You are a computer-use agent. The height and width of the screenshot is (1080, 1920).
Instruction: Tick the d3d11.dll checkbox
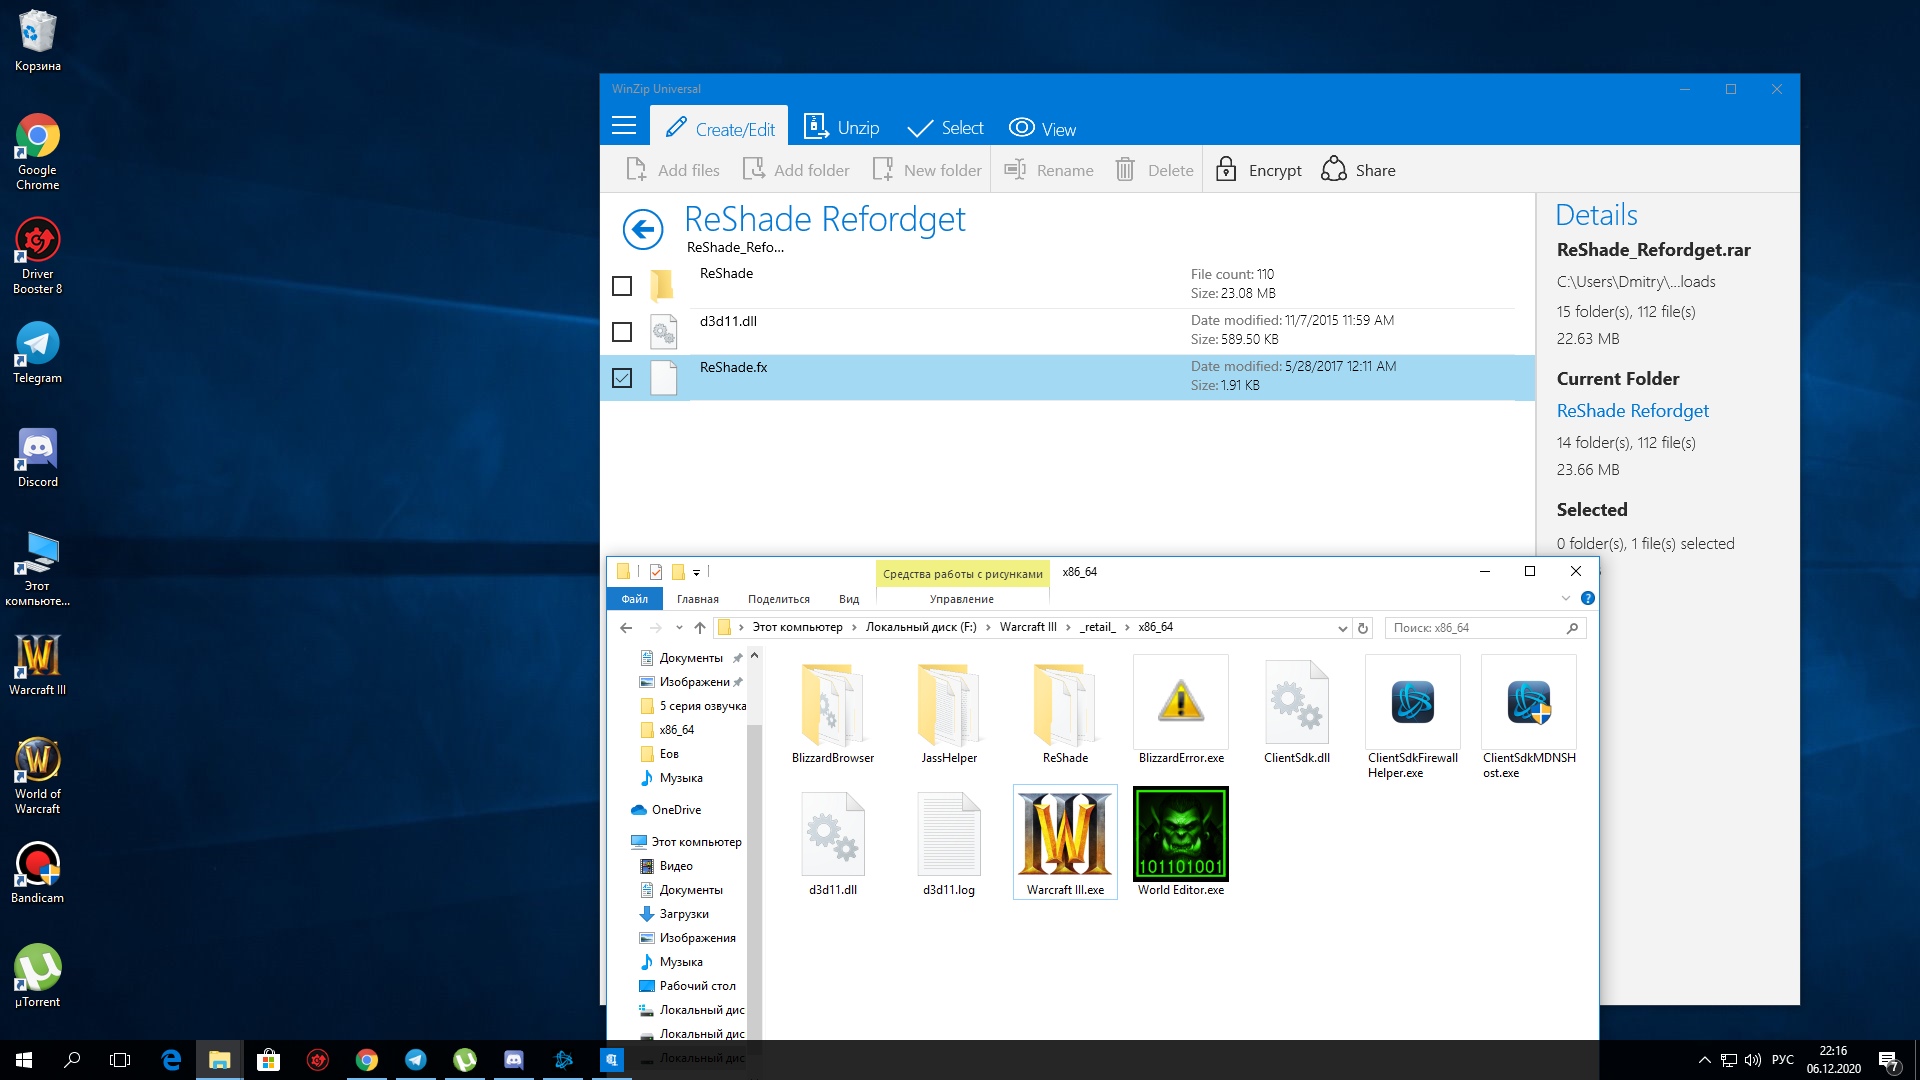point(622,332)
